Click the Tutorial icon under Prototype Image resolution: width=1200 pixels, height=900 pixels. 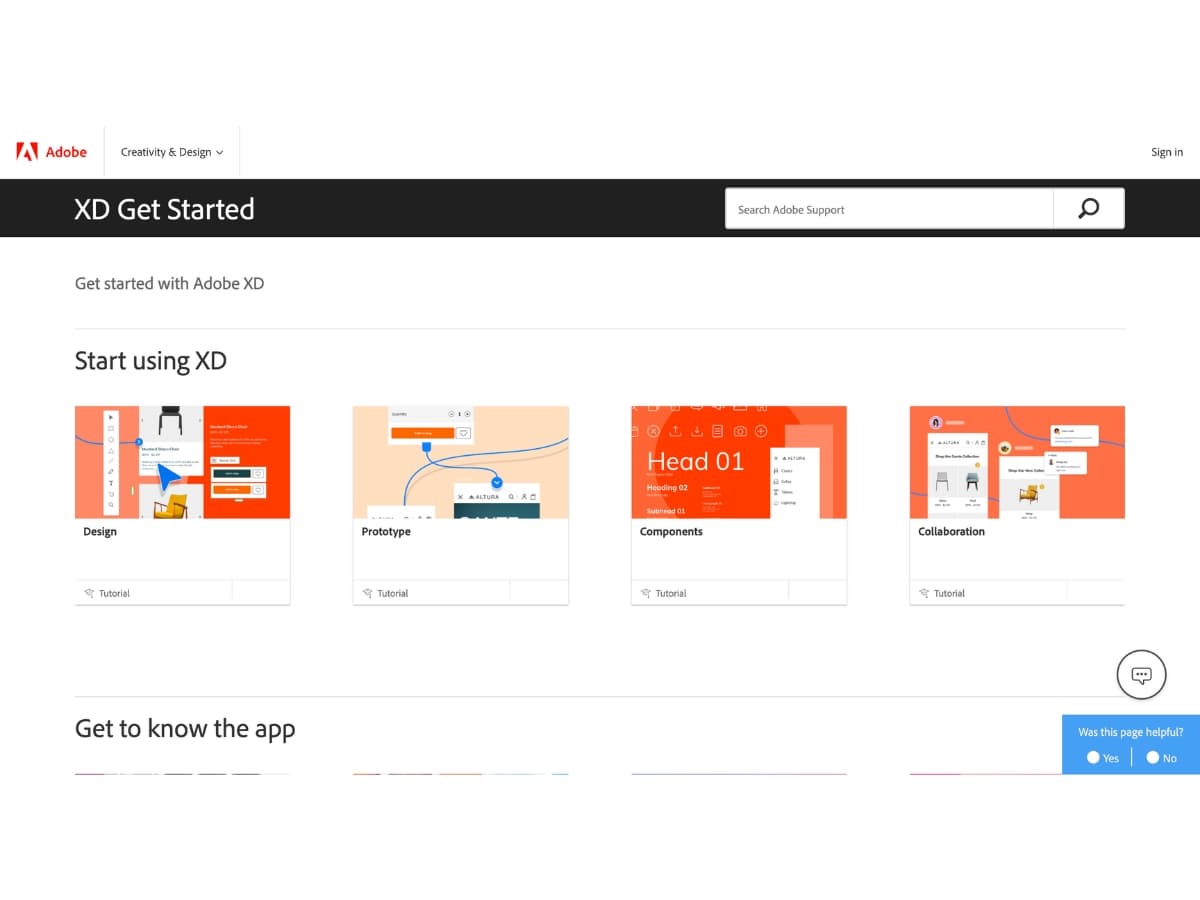(367, 594)
